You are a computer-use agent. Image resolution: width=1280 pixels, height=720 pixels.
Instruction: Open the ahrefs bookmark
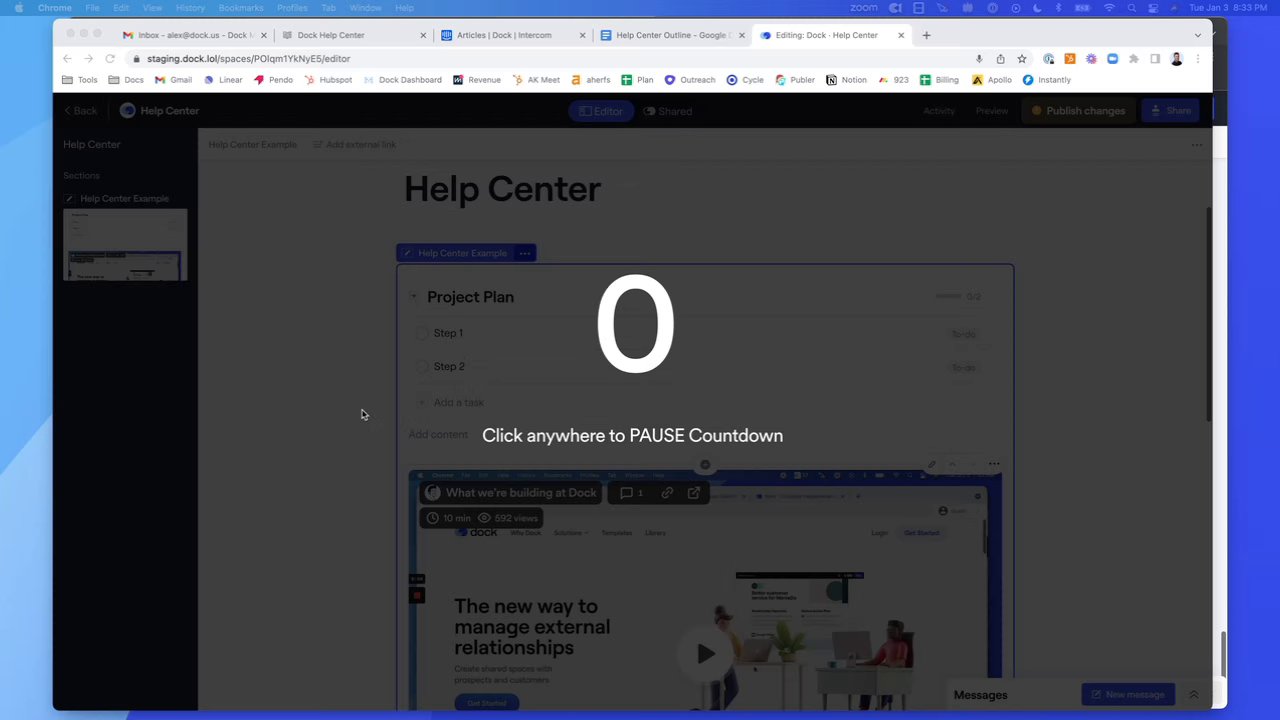[x=591, y=80]
